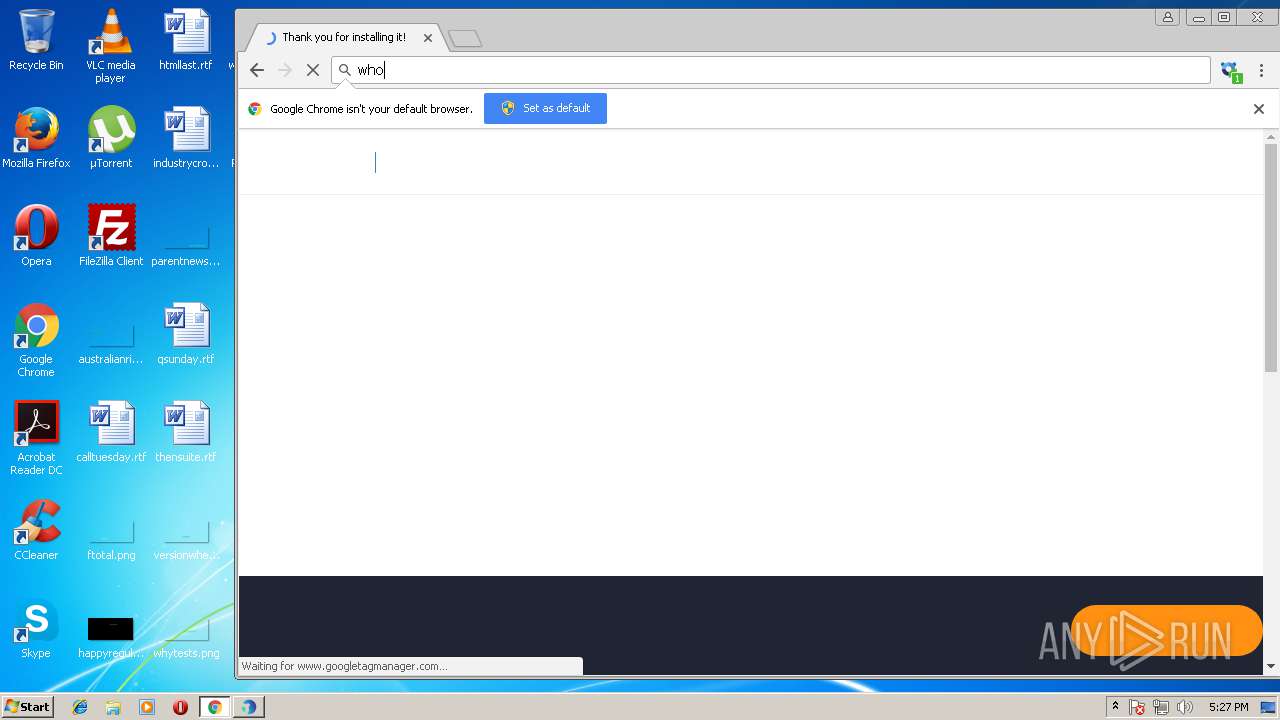Select the happyregul... black thumbnail file
Viewport: 1280px width, 720px height.
(x=110, y=635)
